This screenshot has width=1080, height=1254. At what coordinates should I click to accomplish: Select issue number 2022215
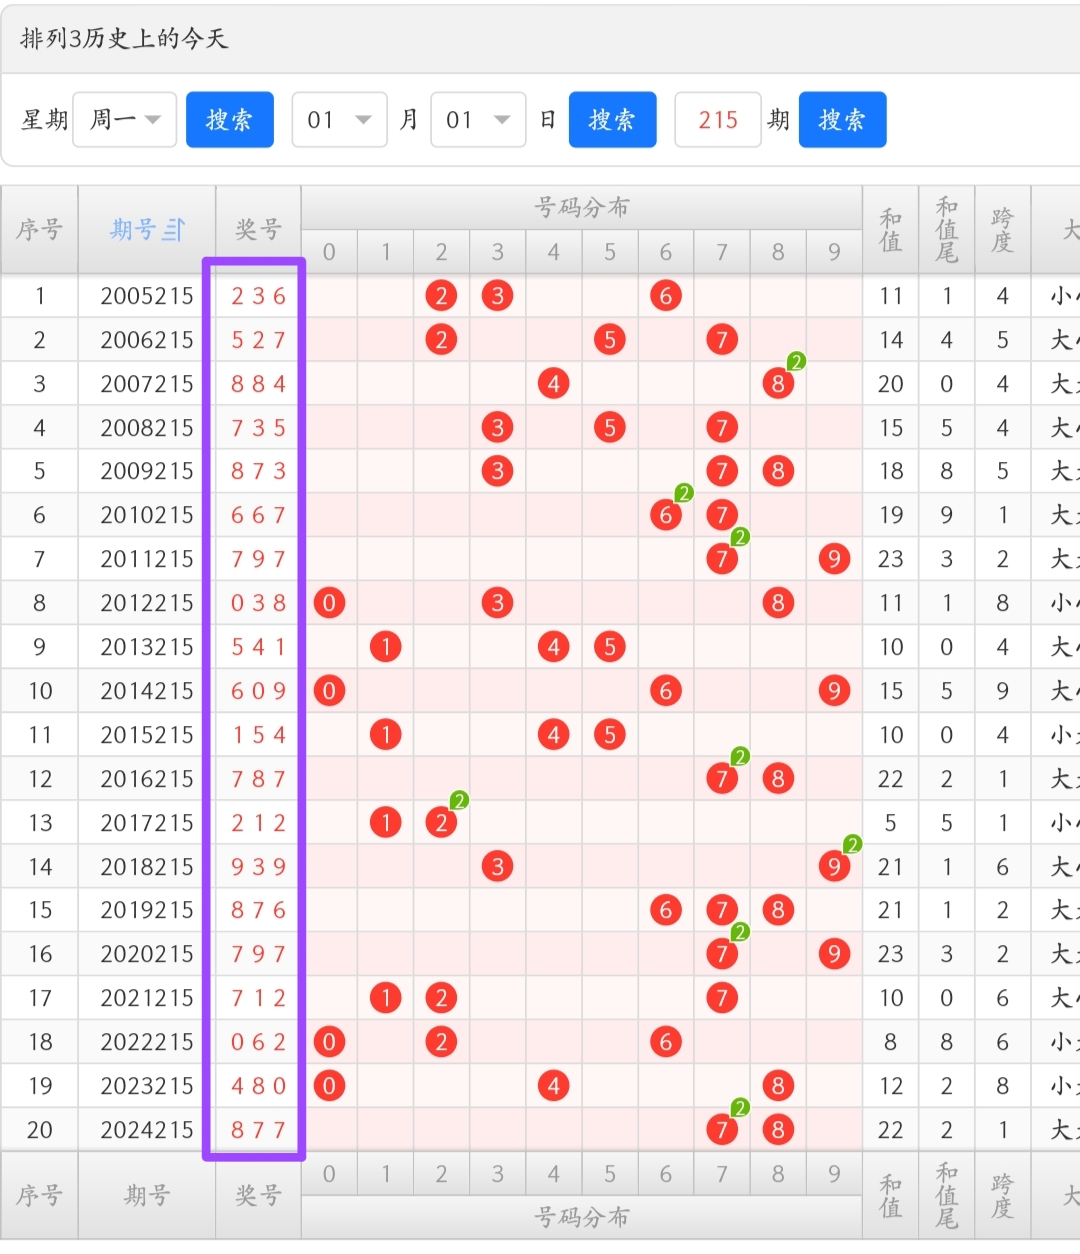click(147, 1042)
